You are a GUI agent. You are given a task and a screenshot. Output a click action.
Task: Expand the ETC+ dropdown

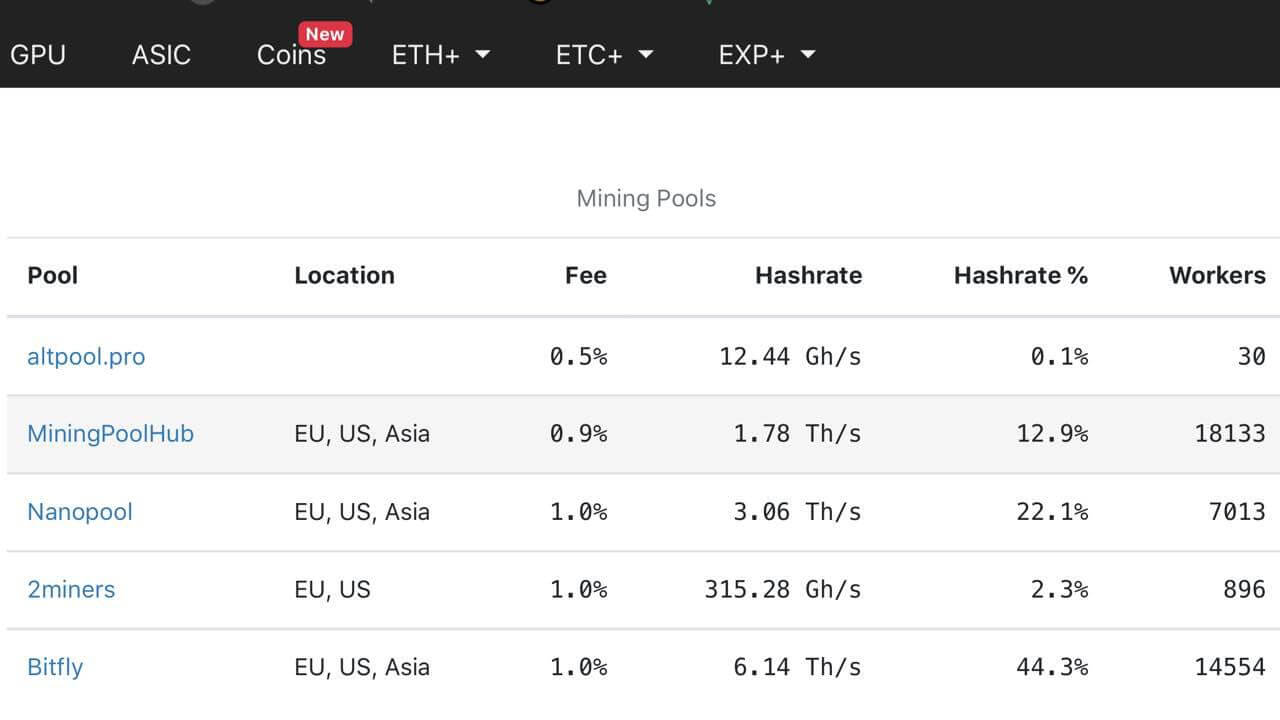[604, 54]
